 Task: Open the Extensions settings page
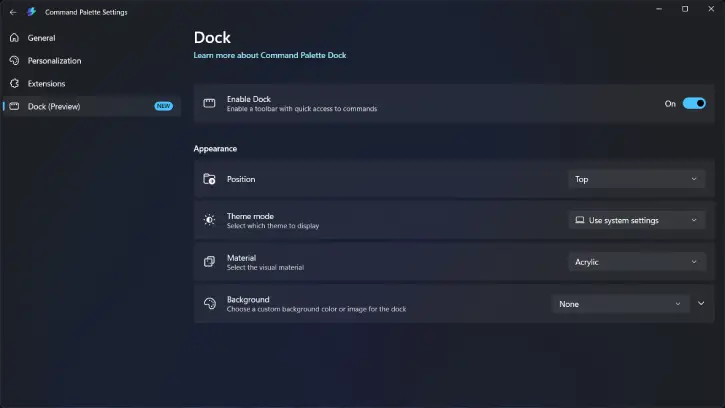47,84
